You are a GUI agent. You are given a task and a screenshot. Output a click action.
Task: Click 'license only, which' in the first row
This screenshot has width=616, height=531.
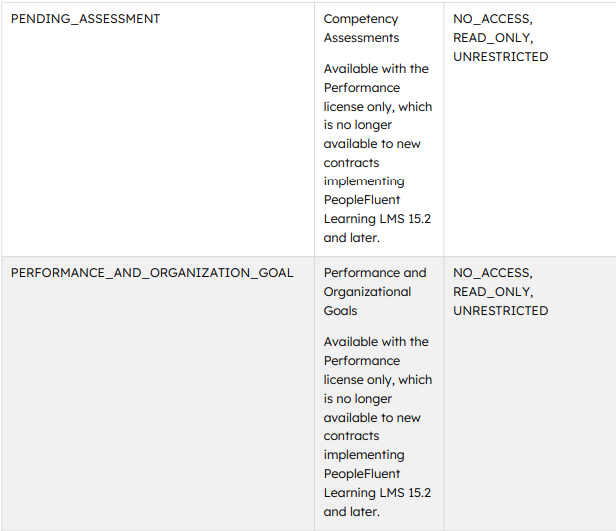click(377, 107)
